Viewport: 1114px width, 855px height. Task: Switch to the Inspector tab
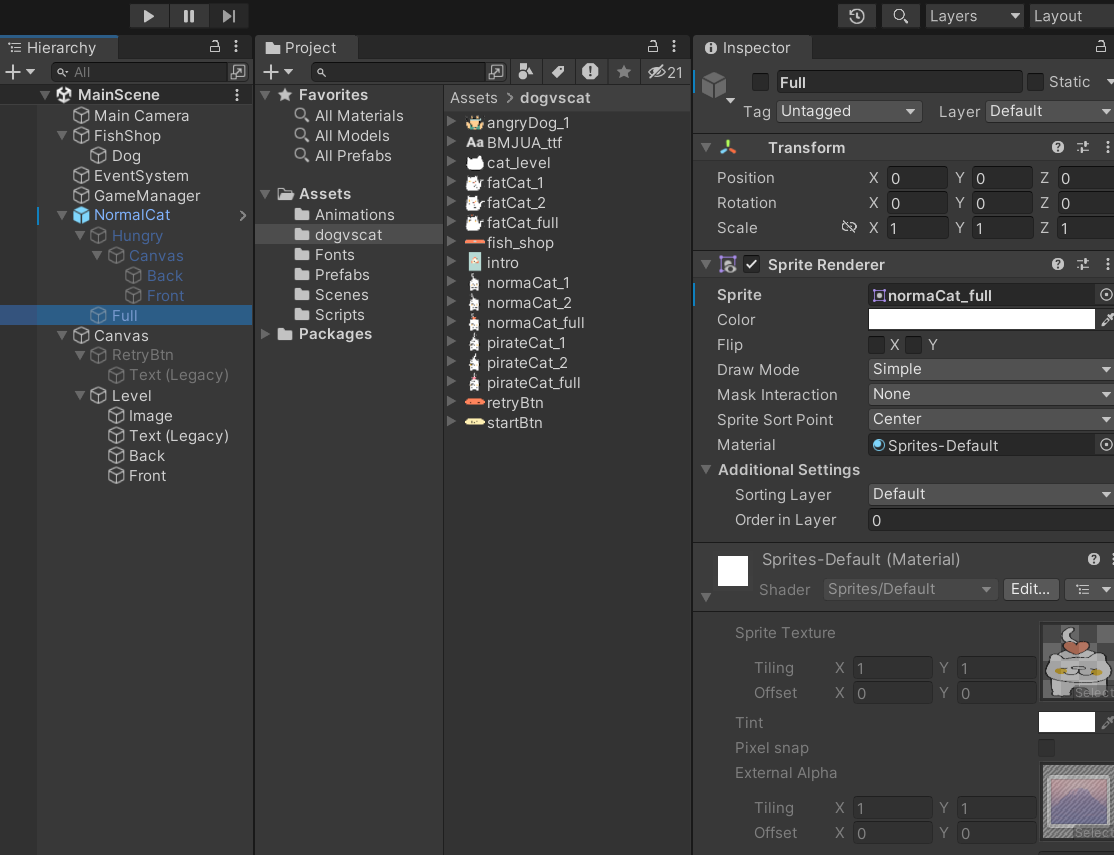point(752,48)
